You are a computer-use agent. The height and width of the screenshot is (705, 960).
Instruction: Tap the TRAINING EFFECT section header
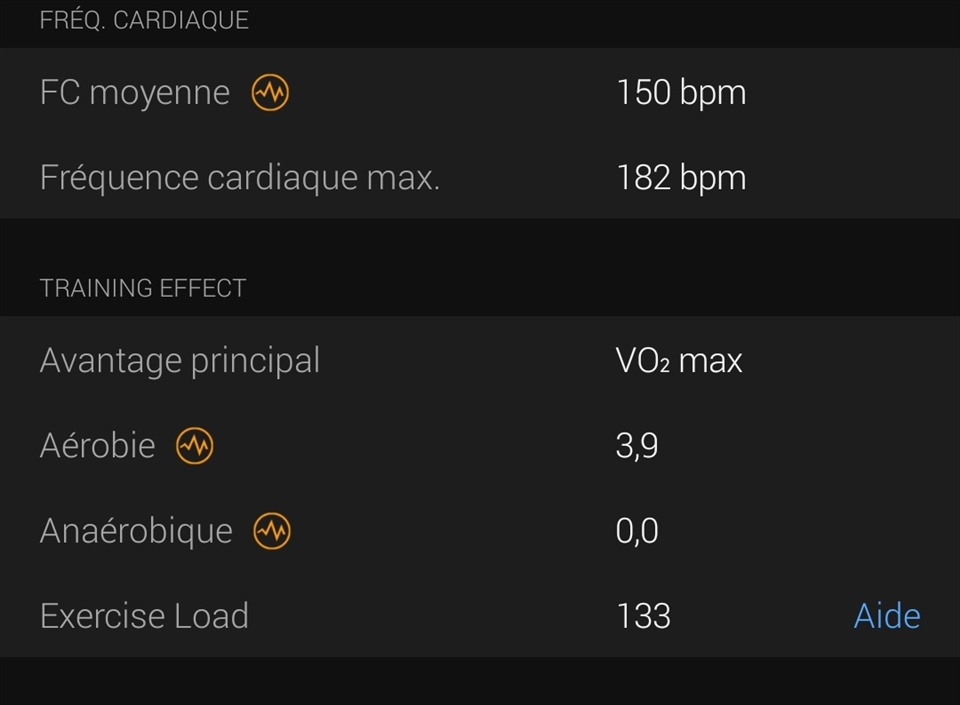pos(143,288)
